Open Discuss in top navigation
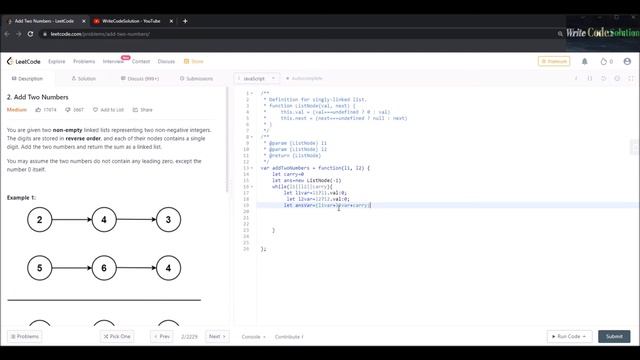This screenshot has width=640, height=360. [x=166, y=61]
